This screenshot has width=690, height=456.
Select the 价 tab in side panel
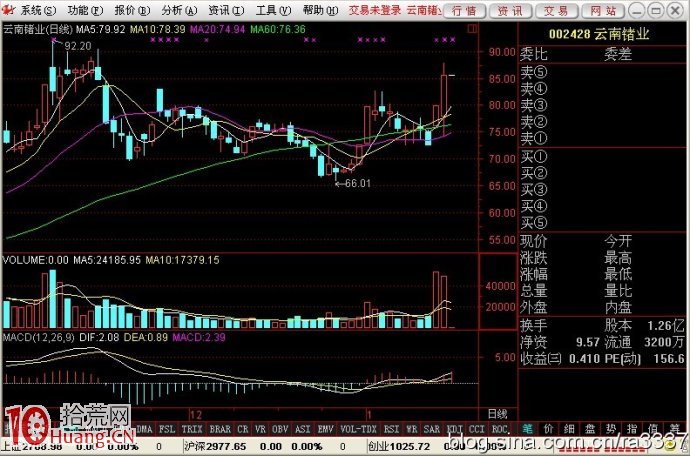pyautogui.click(x=548, y=429)
